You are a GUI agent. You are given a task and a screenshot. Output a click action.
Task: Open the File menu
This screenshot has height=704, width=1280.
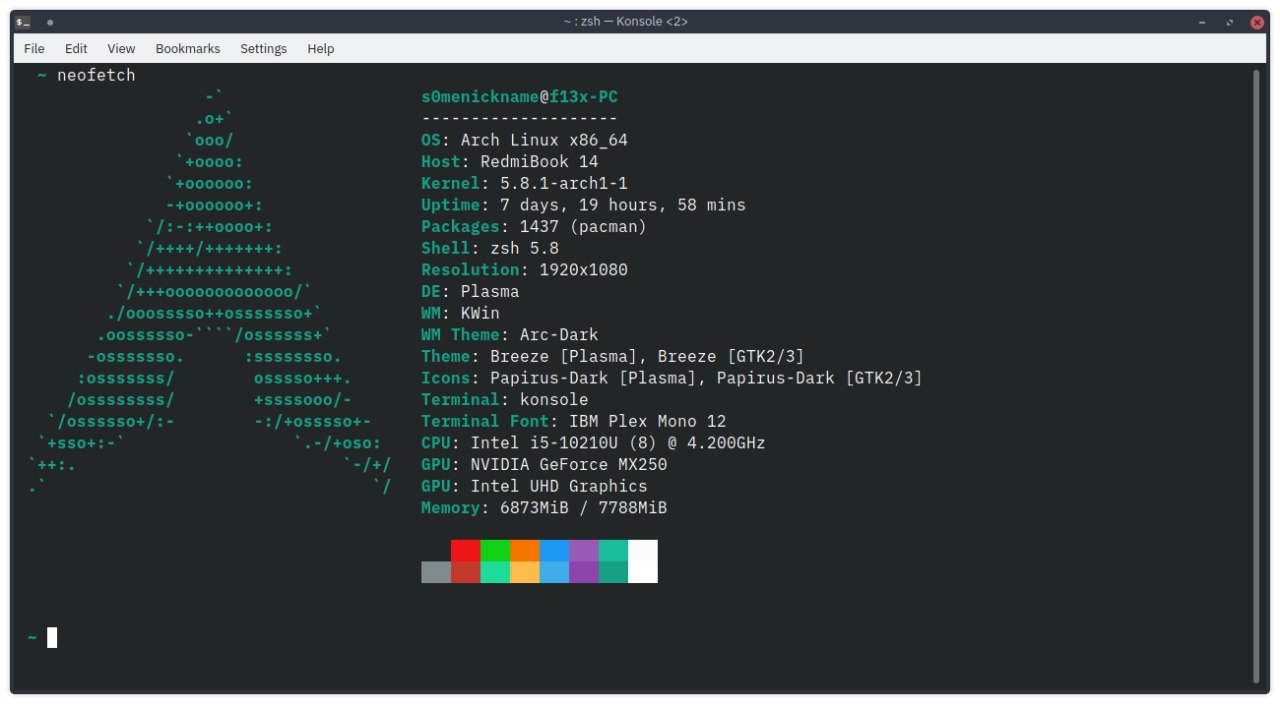[34, 48]
